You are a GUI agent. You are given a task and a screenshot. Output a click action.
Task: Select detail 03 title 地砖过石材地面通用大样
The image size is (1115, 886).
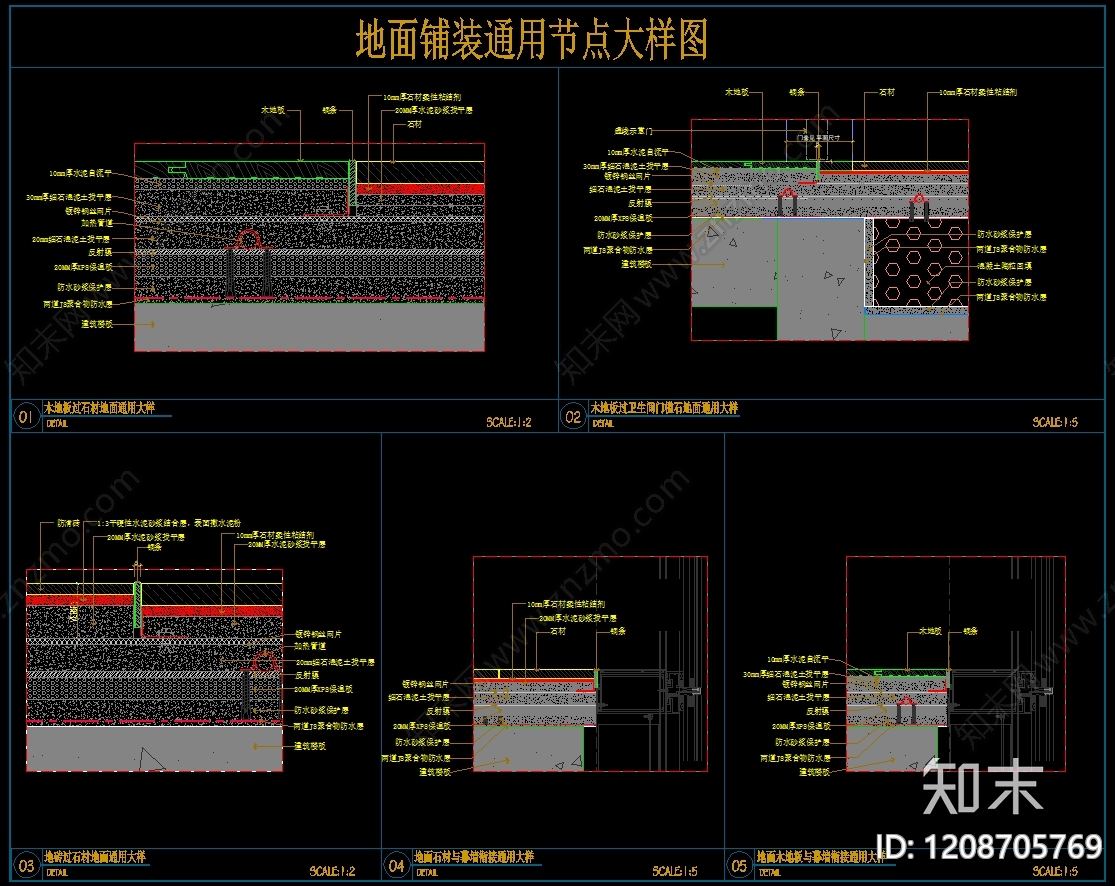click(95, 857)
